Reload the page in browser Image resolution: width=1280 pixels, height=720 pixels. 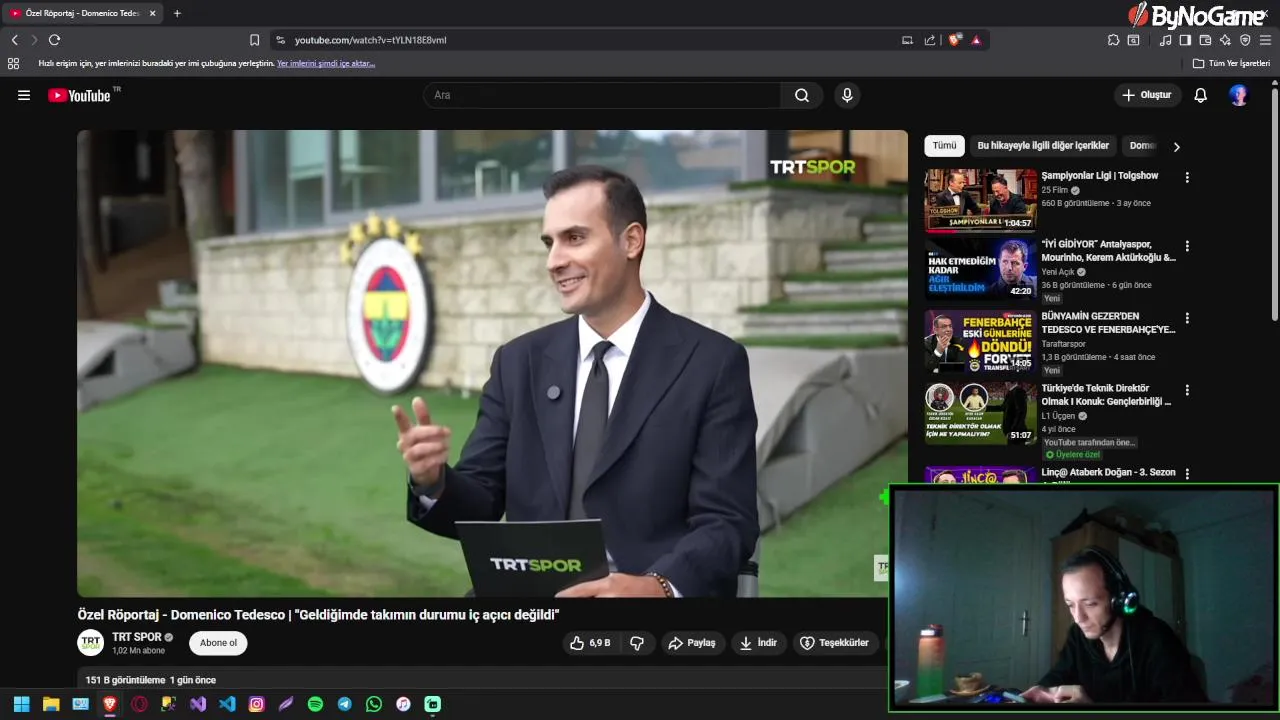(54, 40)
